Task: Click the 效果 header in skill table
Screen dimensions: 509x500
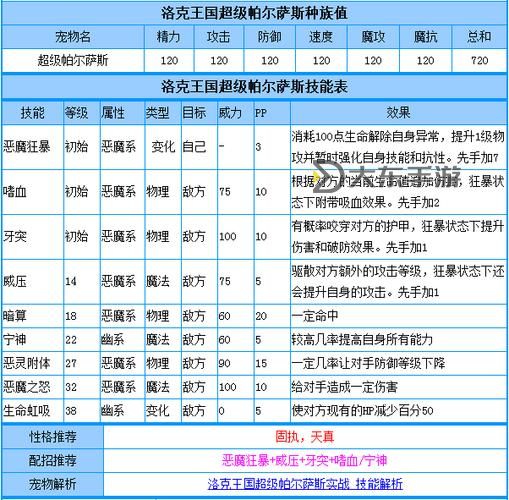Action: pyautogui.click(x=398, y=113)
